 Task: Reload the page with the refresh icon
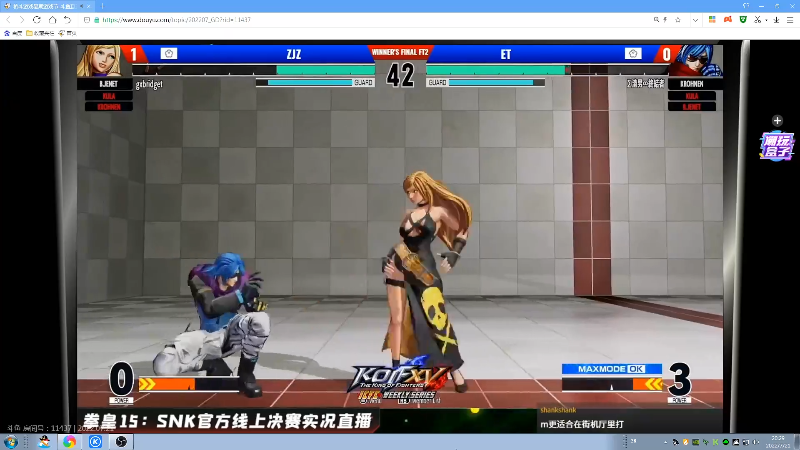37,20
